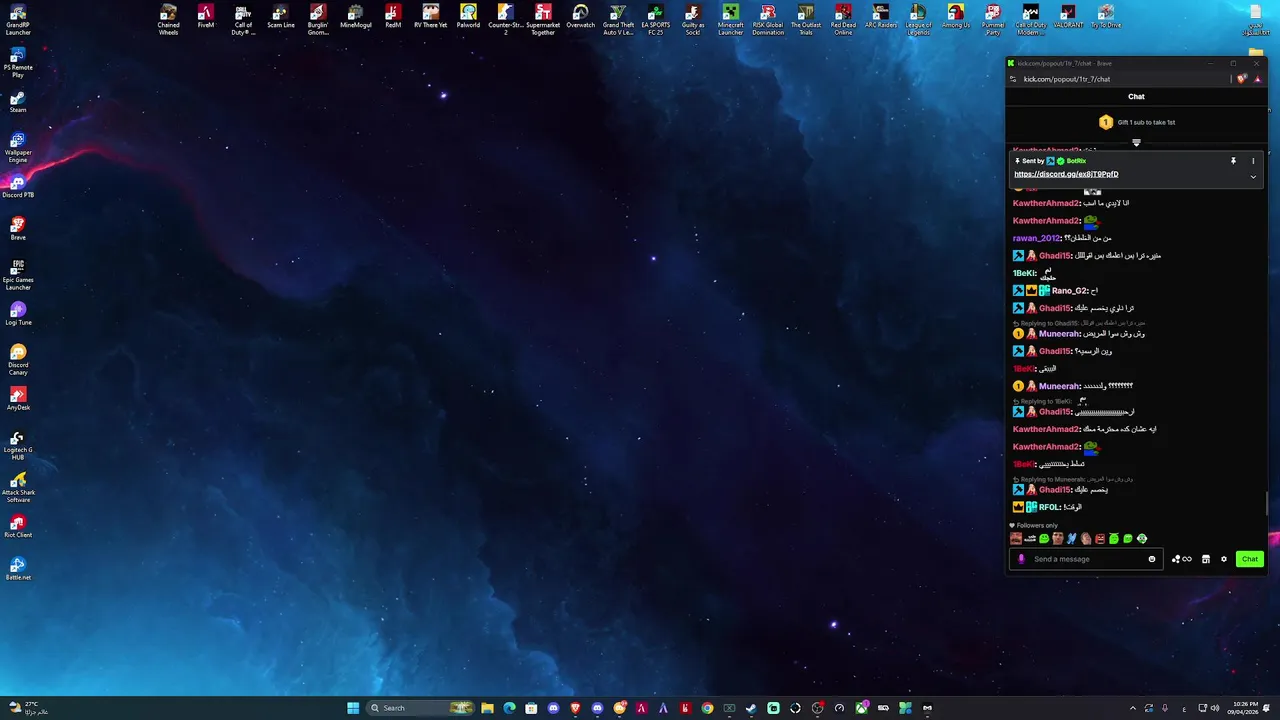This screenshot has height=720, width=1280.
Task: Open BotRix's profile from pinned message
Action: coord(1076,161)
